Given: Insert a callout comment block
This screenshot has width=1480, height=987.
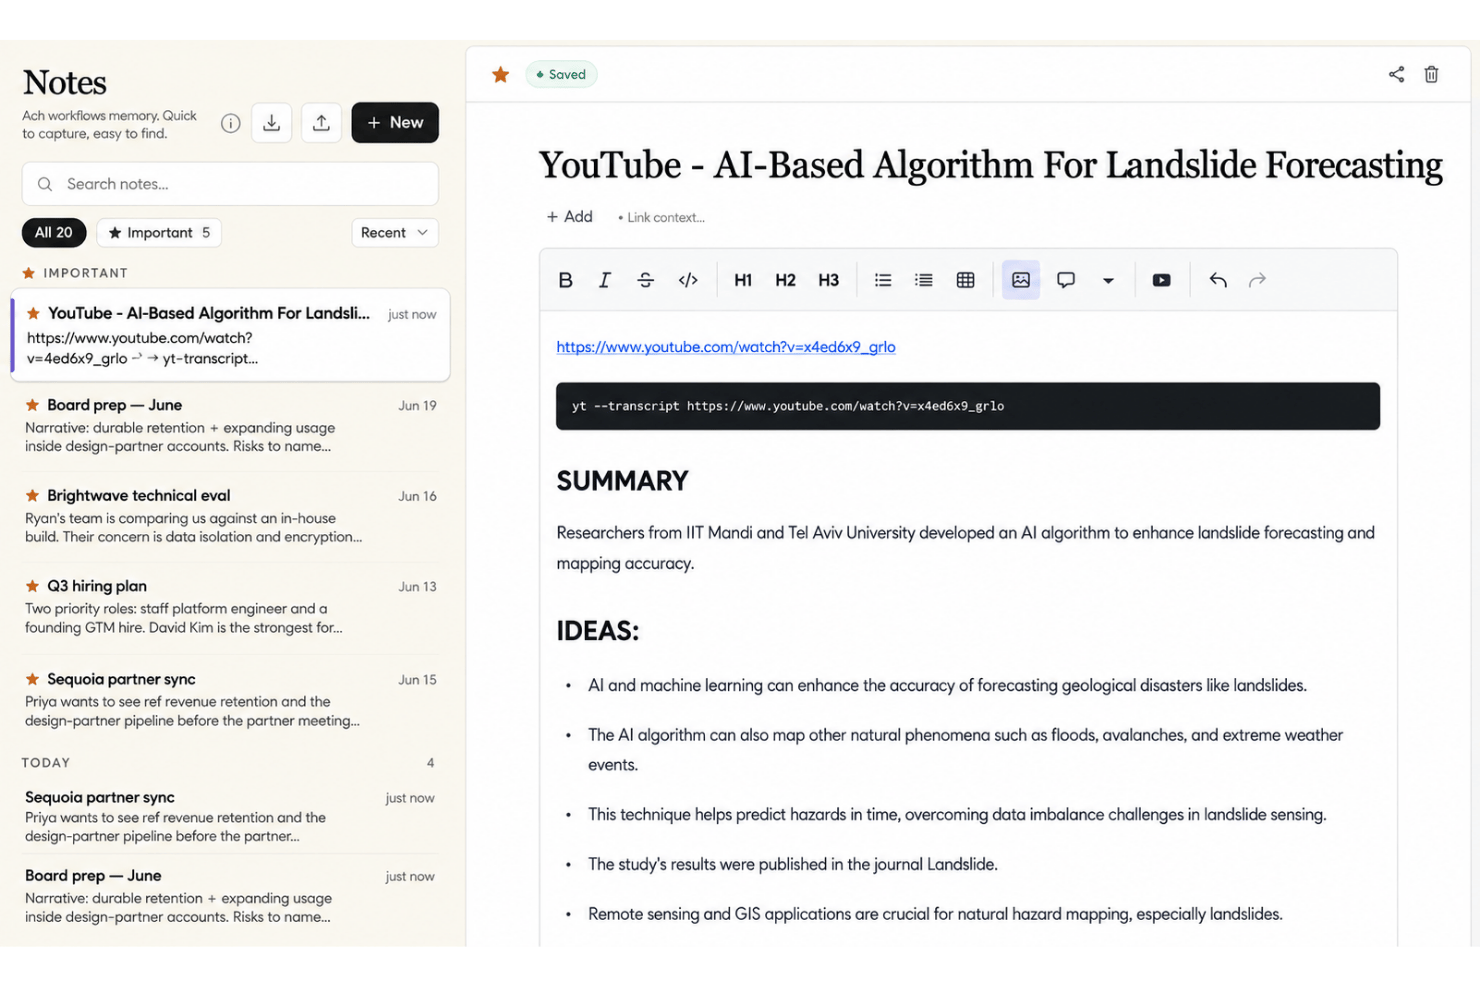Looking at the screenshot, I should pyautogui.click(x=1066, y=280).
